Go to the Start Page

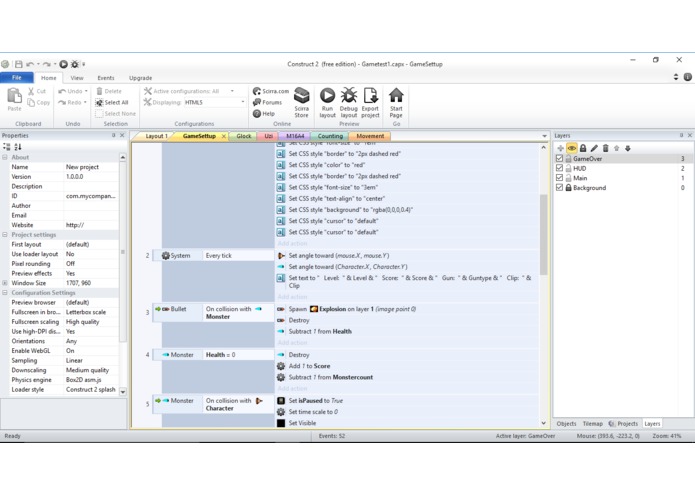pos(396,102)
